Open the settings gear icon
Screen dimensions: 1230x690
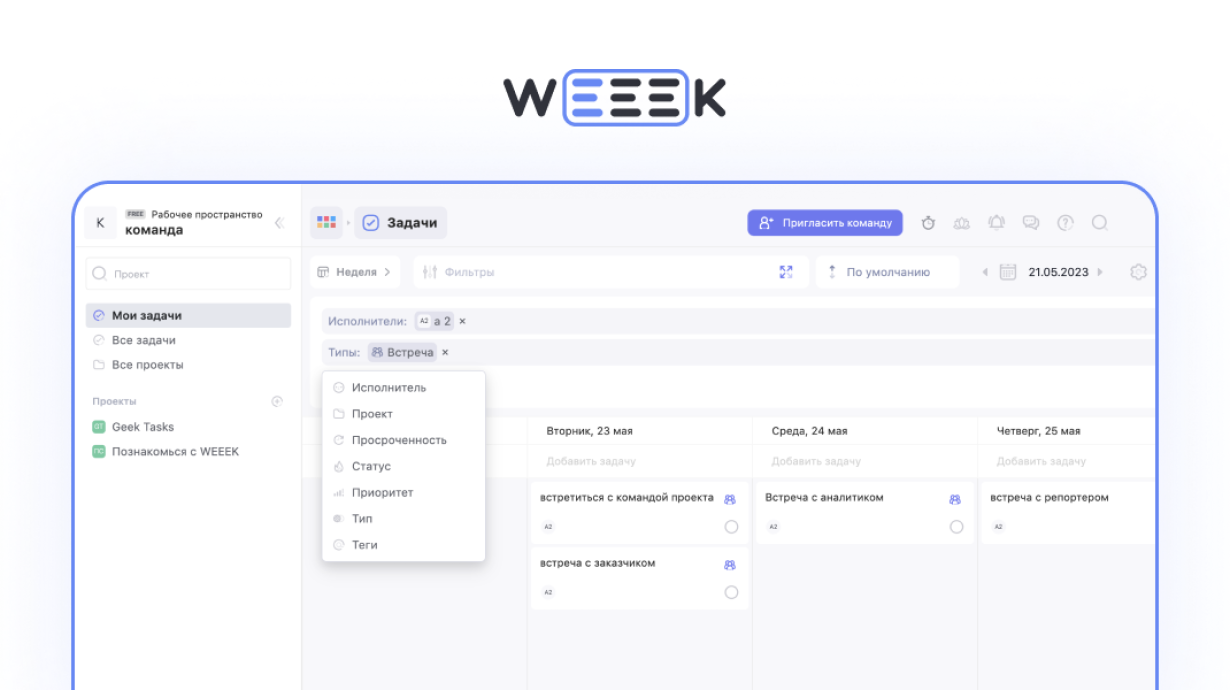pos(1138,272)
